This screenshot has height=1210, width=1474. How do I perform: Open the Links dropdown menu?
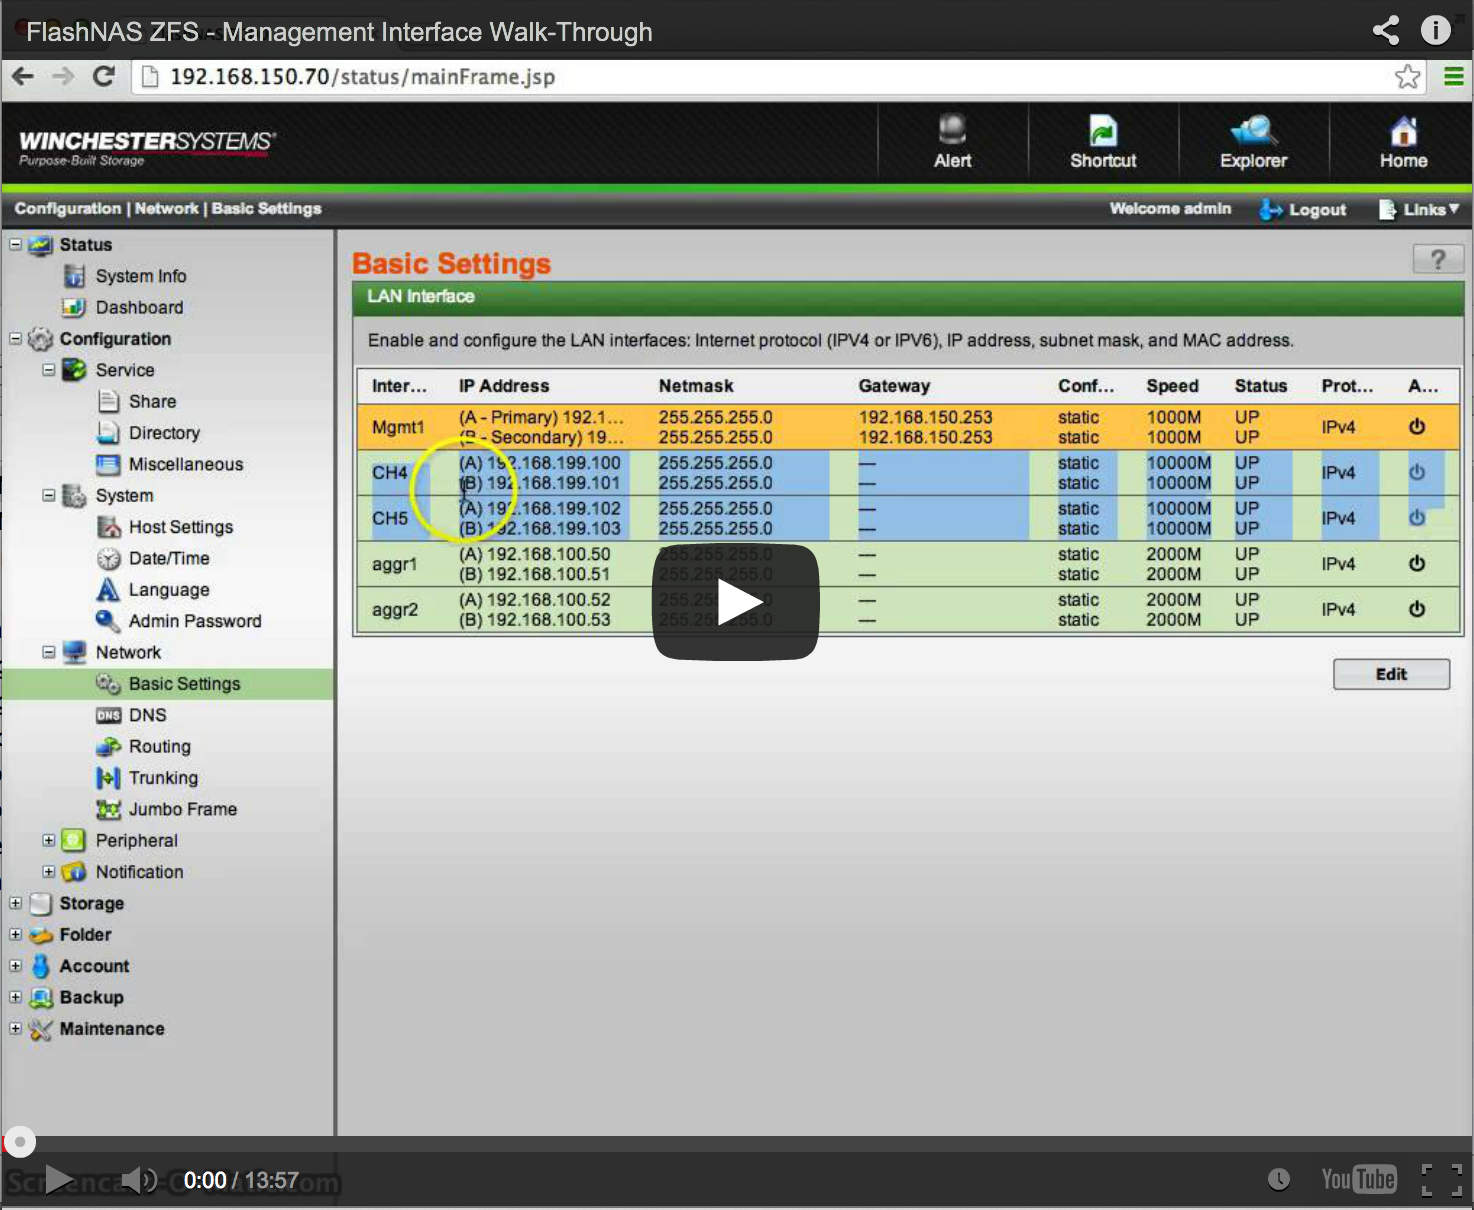click(x=1420, y=209)
